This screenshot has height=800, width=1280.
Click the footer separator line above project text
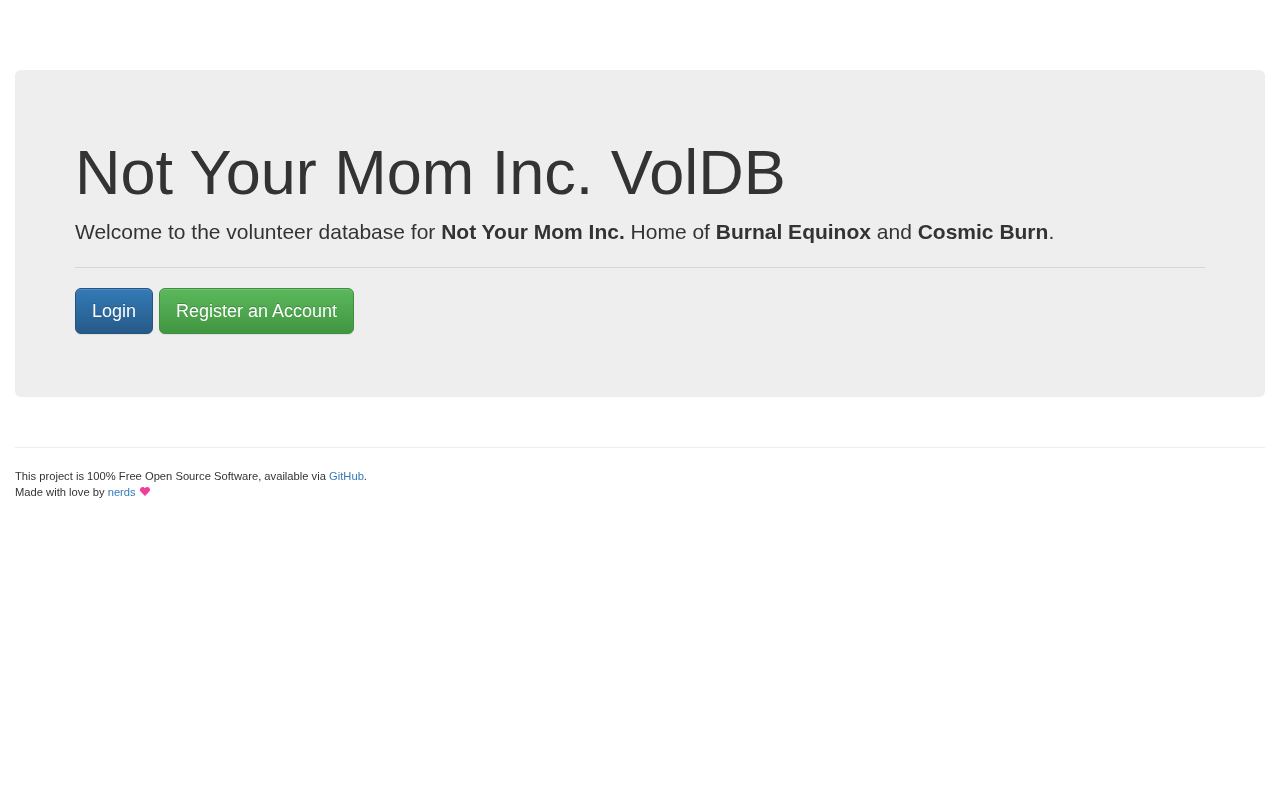640,447
